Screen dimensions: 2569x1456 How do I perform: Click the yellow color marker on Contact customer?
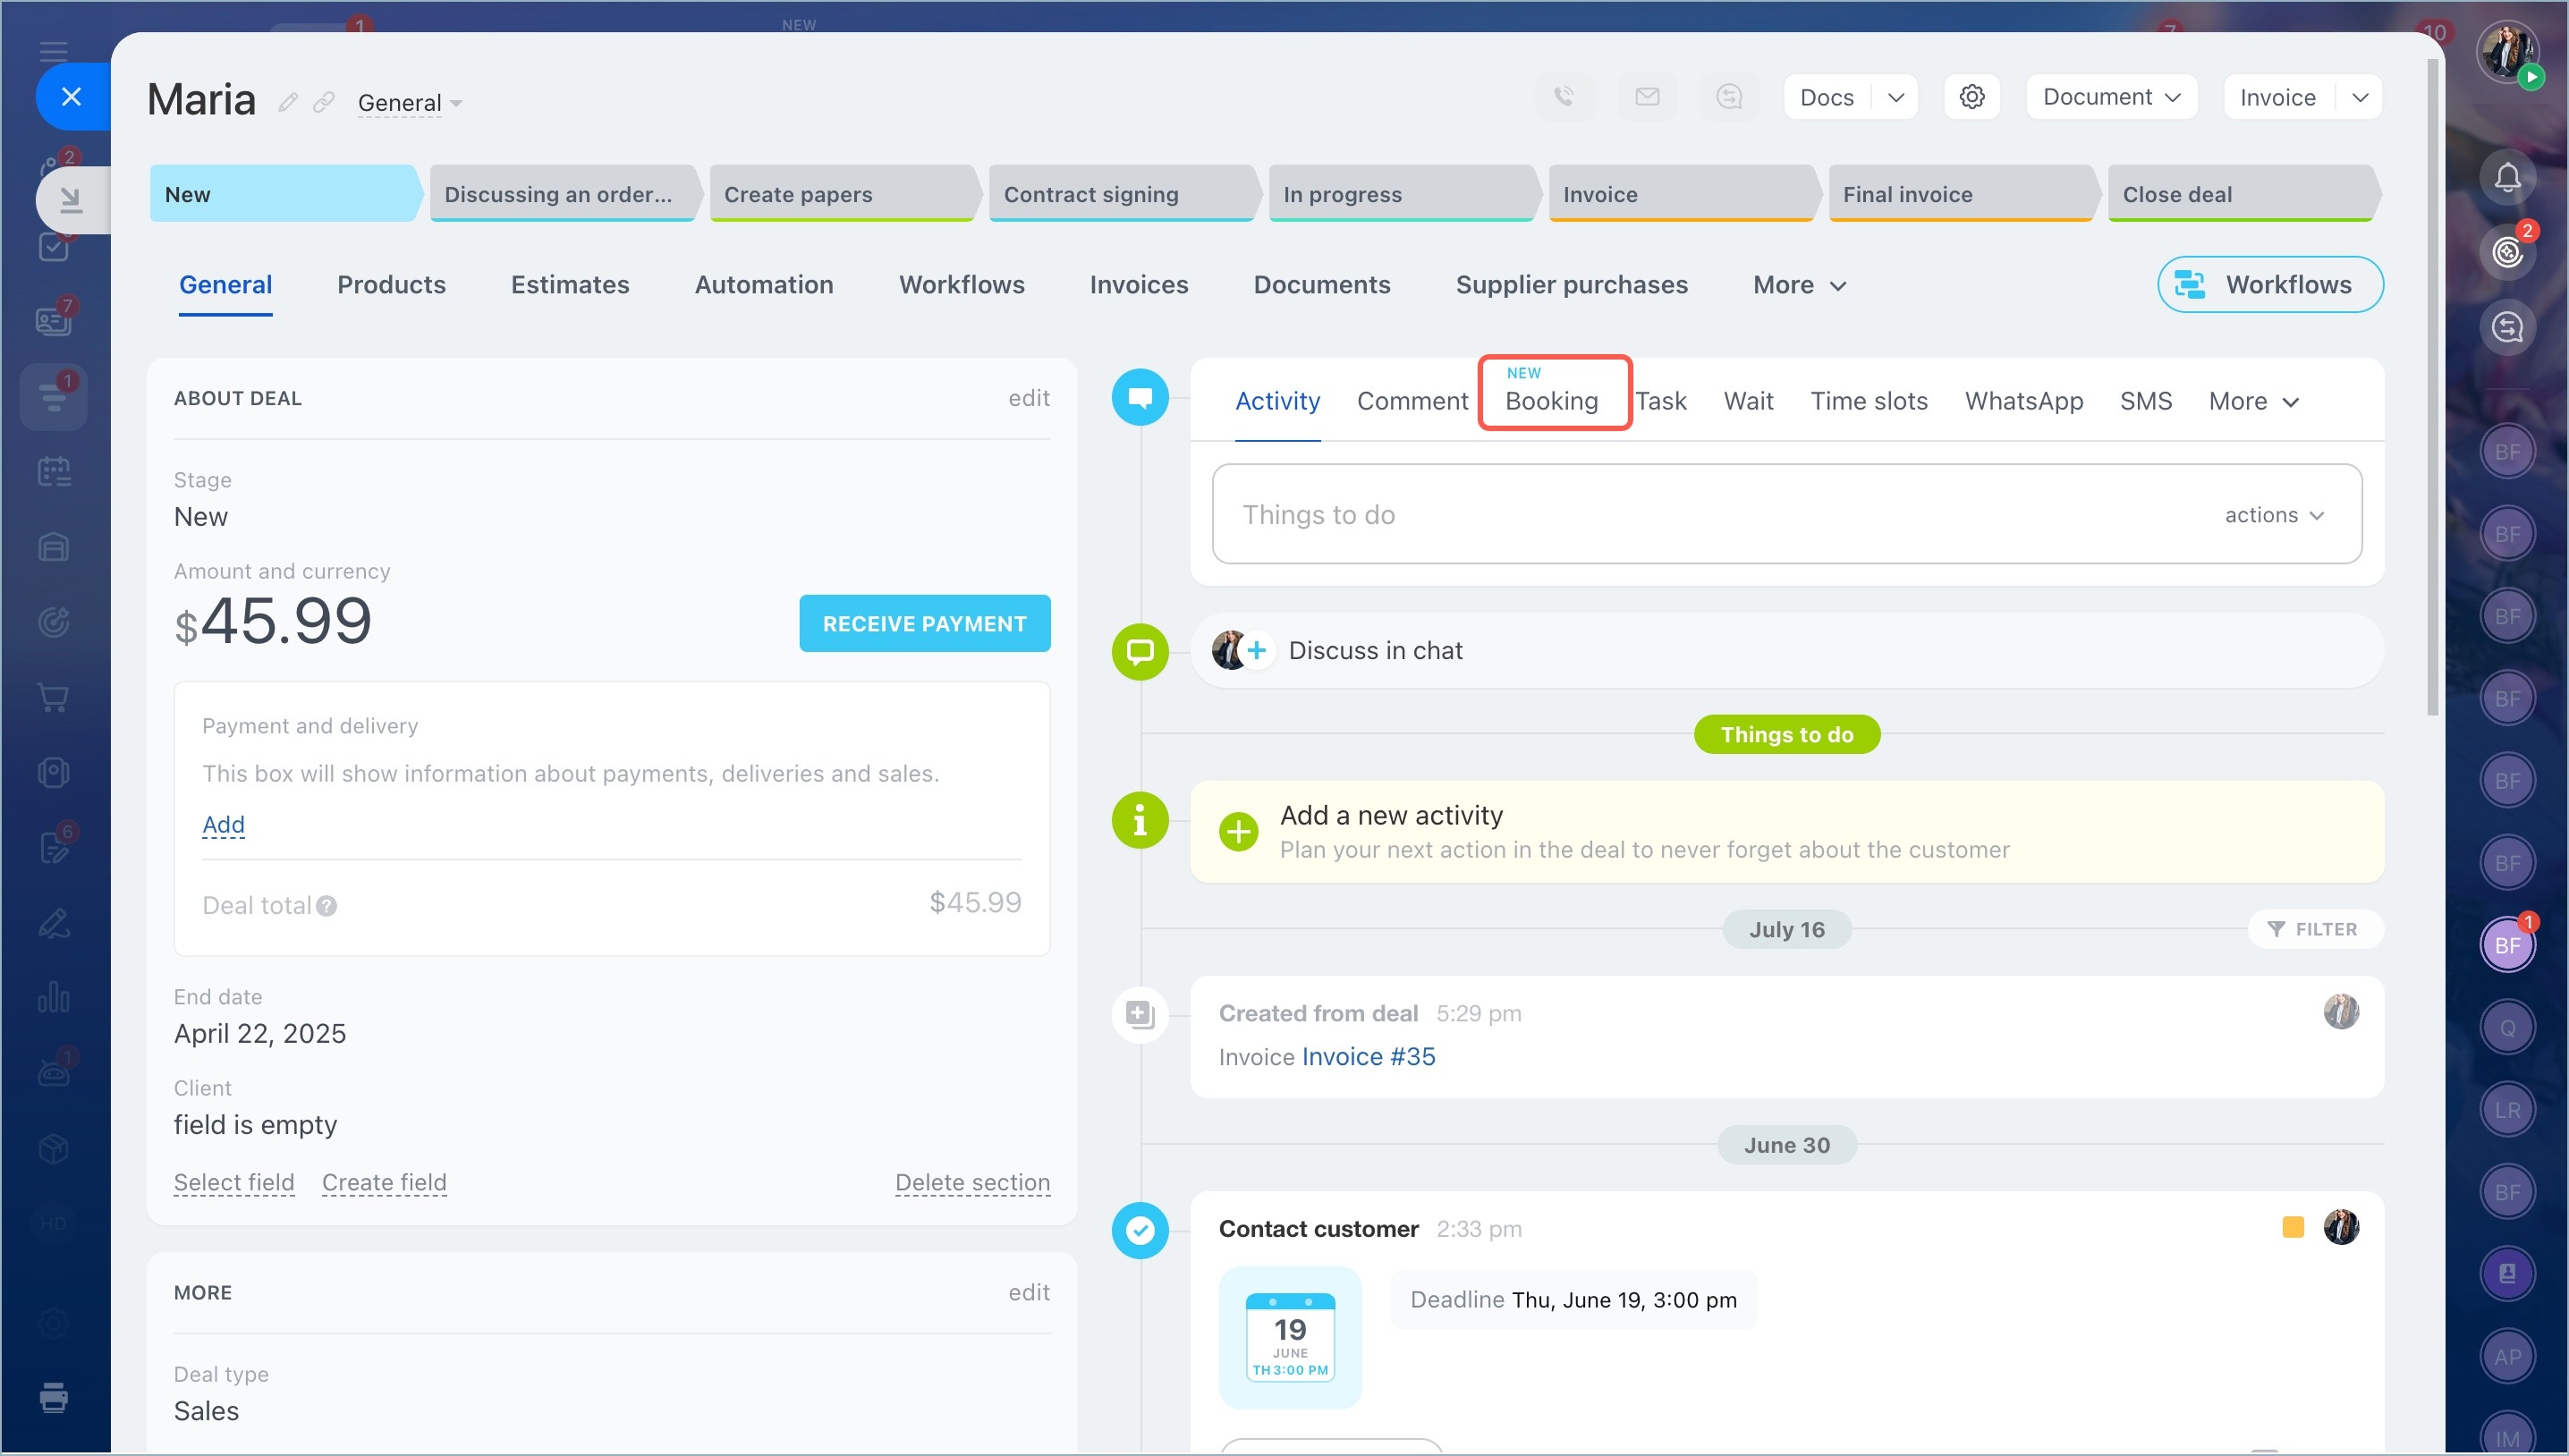click(x=2293, y=1227)
